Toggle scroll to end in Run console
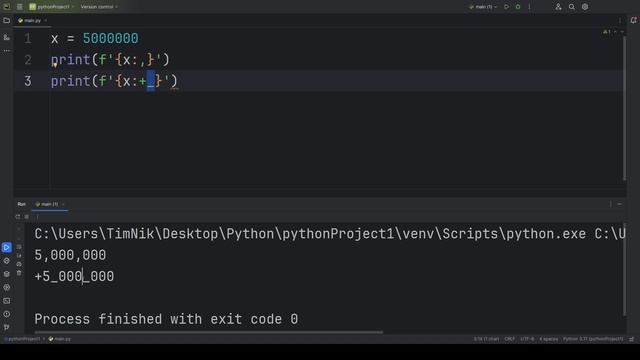Image resolution: width=640 pixels, height=360 pixels. pyautogui.click(x=19, y=256)
